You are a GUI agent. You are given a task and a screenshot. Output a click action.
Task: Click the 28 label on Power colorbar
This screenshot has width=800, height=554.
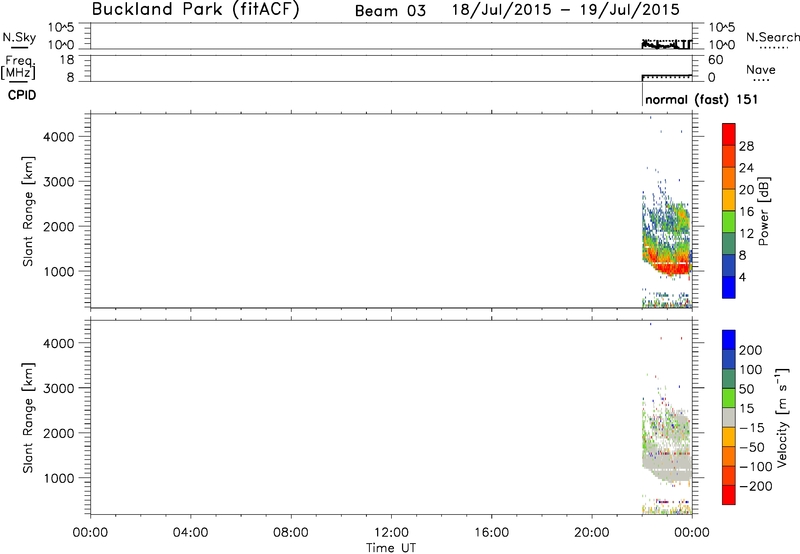pos(746,146)
